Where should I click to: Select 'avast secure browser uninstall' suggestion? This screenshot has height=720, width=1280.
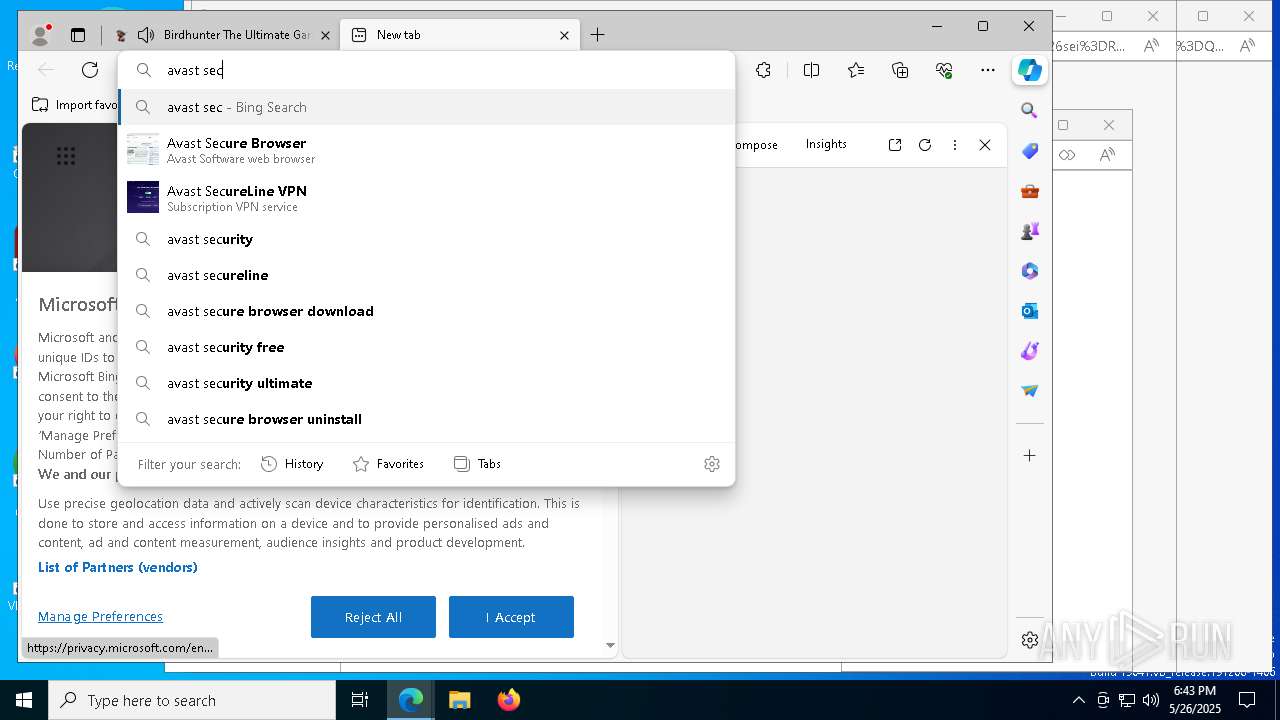pyautogui.click(x=427, y=419)
